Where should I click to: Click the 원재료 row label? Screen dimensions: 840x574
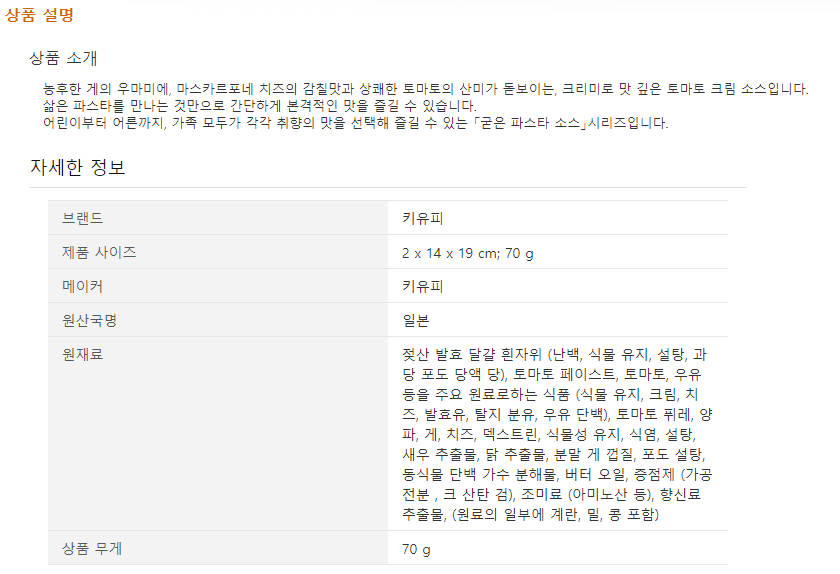click(82, 354)
